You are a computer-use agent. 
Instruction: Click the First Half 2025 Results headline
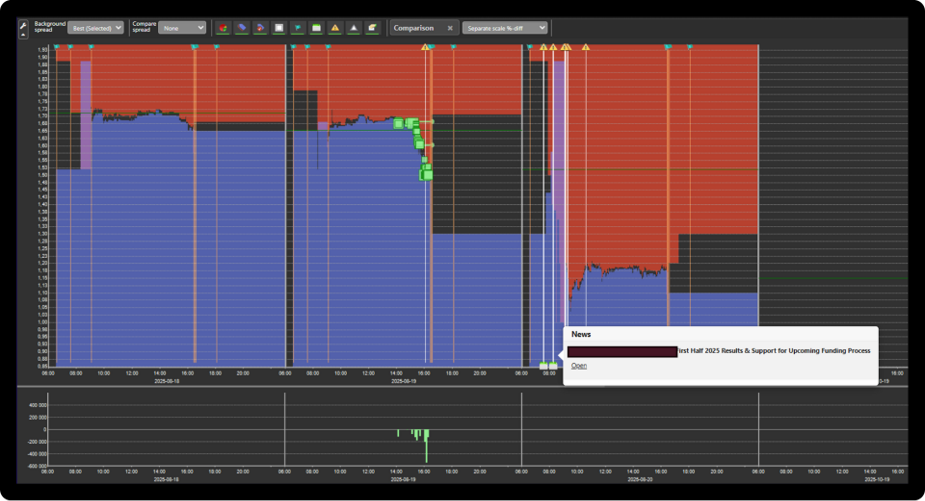click(773, 351)
